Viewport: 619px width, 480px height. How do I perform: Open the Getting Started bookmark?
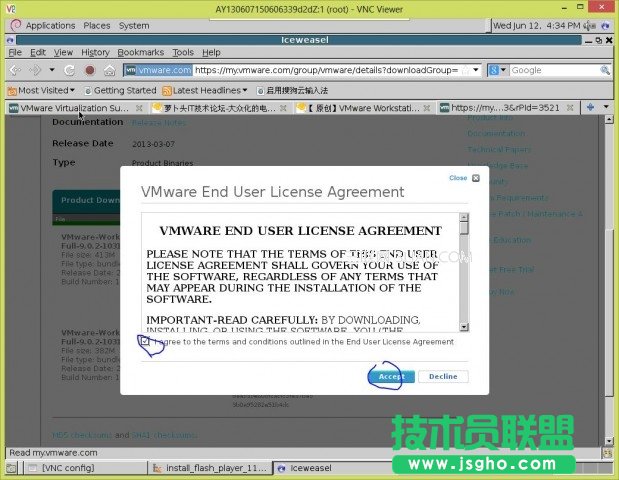(120, 90)
